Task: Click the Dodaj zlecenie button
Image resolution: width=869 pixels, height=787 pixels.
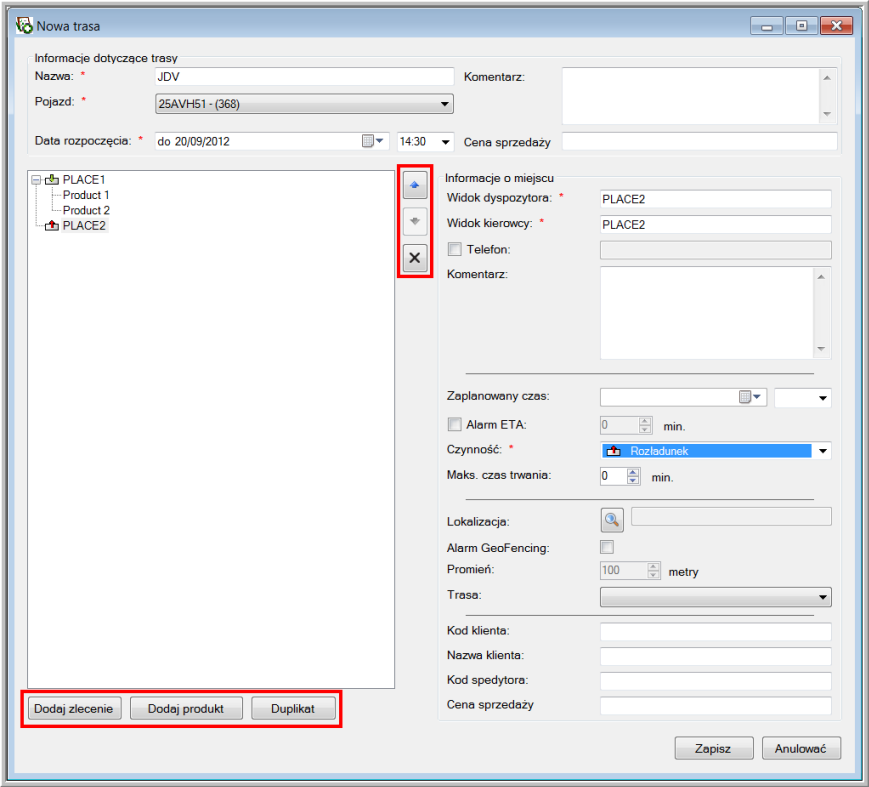Action: coord(76,708)
